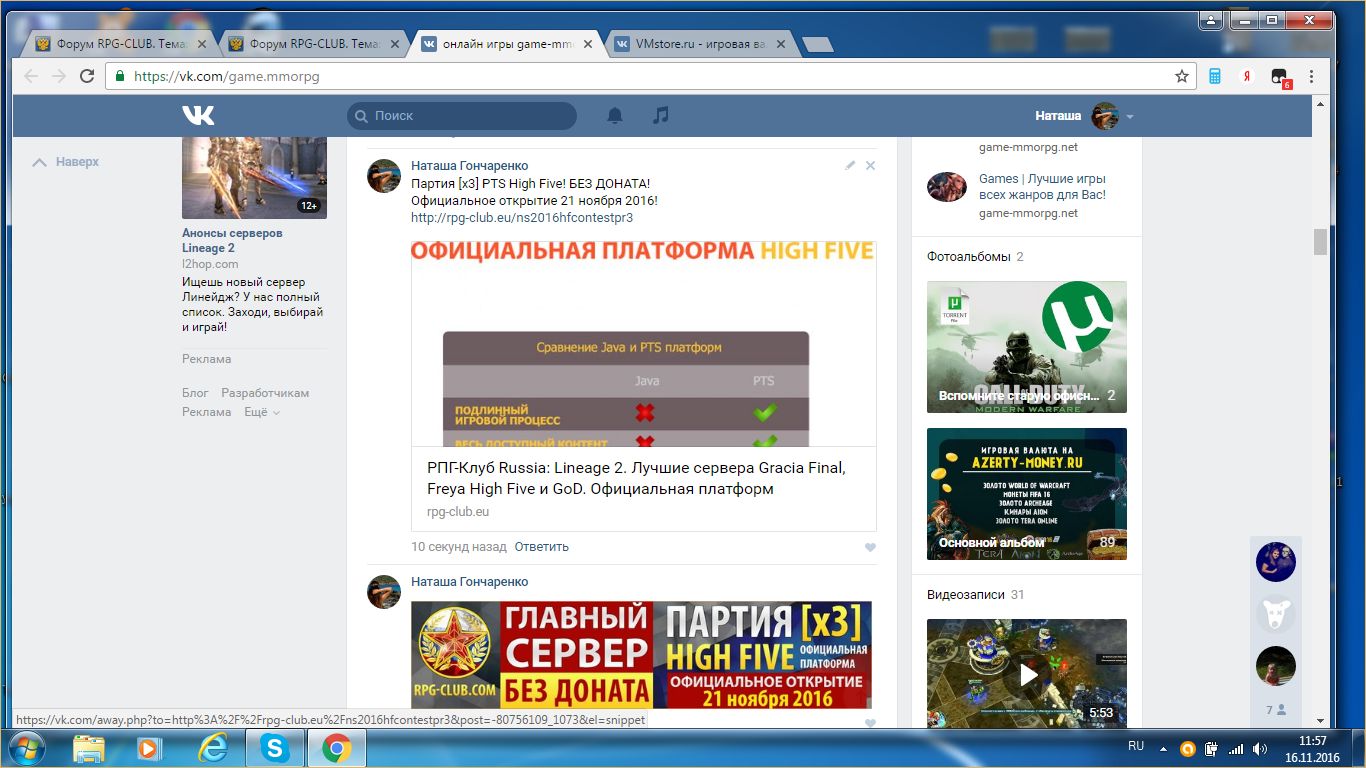
Task: Click the game-mmorpg.net text under Games link
Action: (1028, 213)
